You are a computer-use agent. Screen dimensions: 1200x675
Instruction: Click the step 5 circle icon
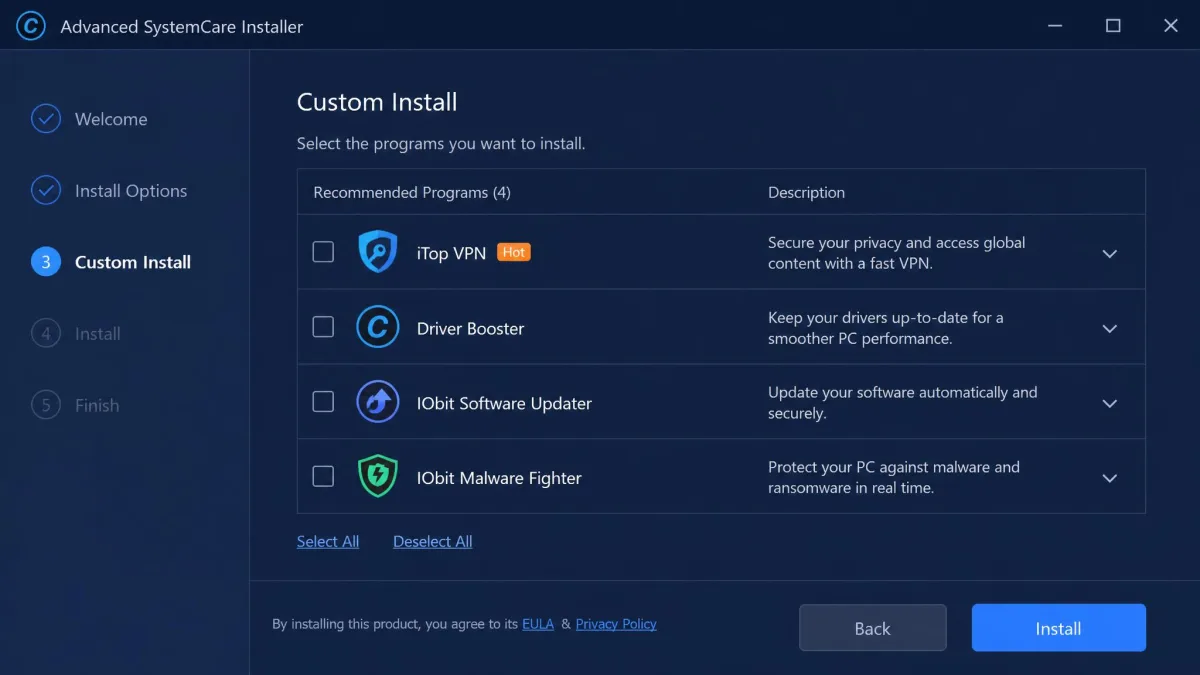coord(46,405)
